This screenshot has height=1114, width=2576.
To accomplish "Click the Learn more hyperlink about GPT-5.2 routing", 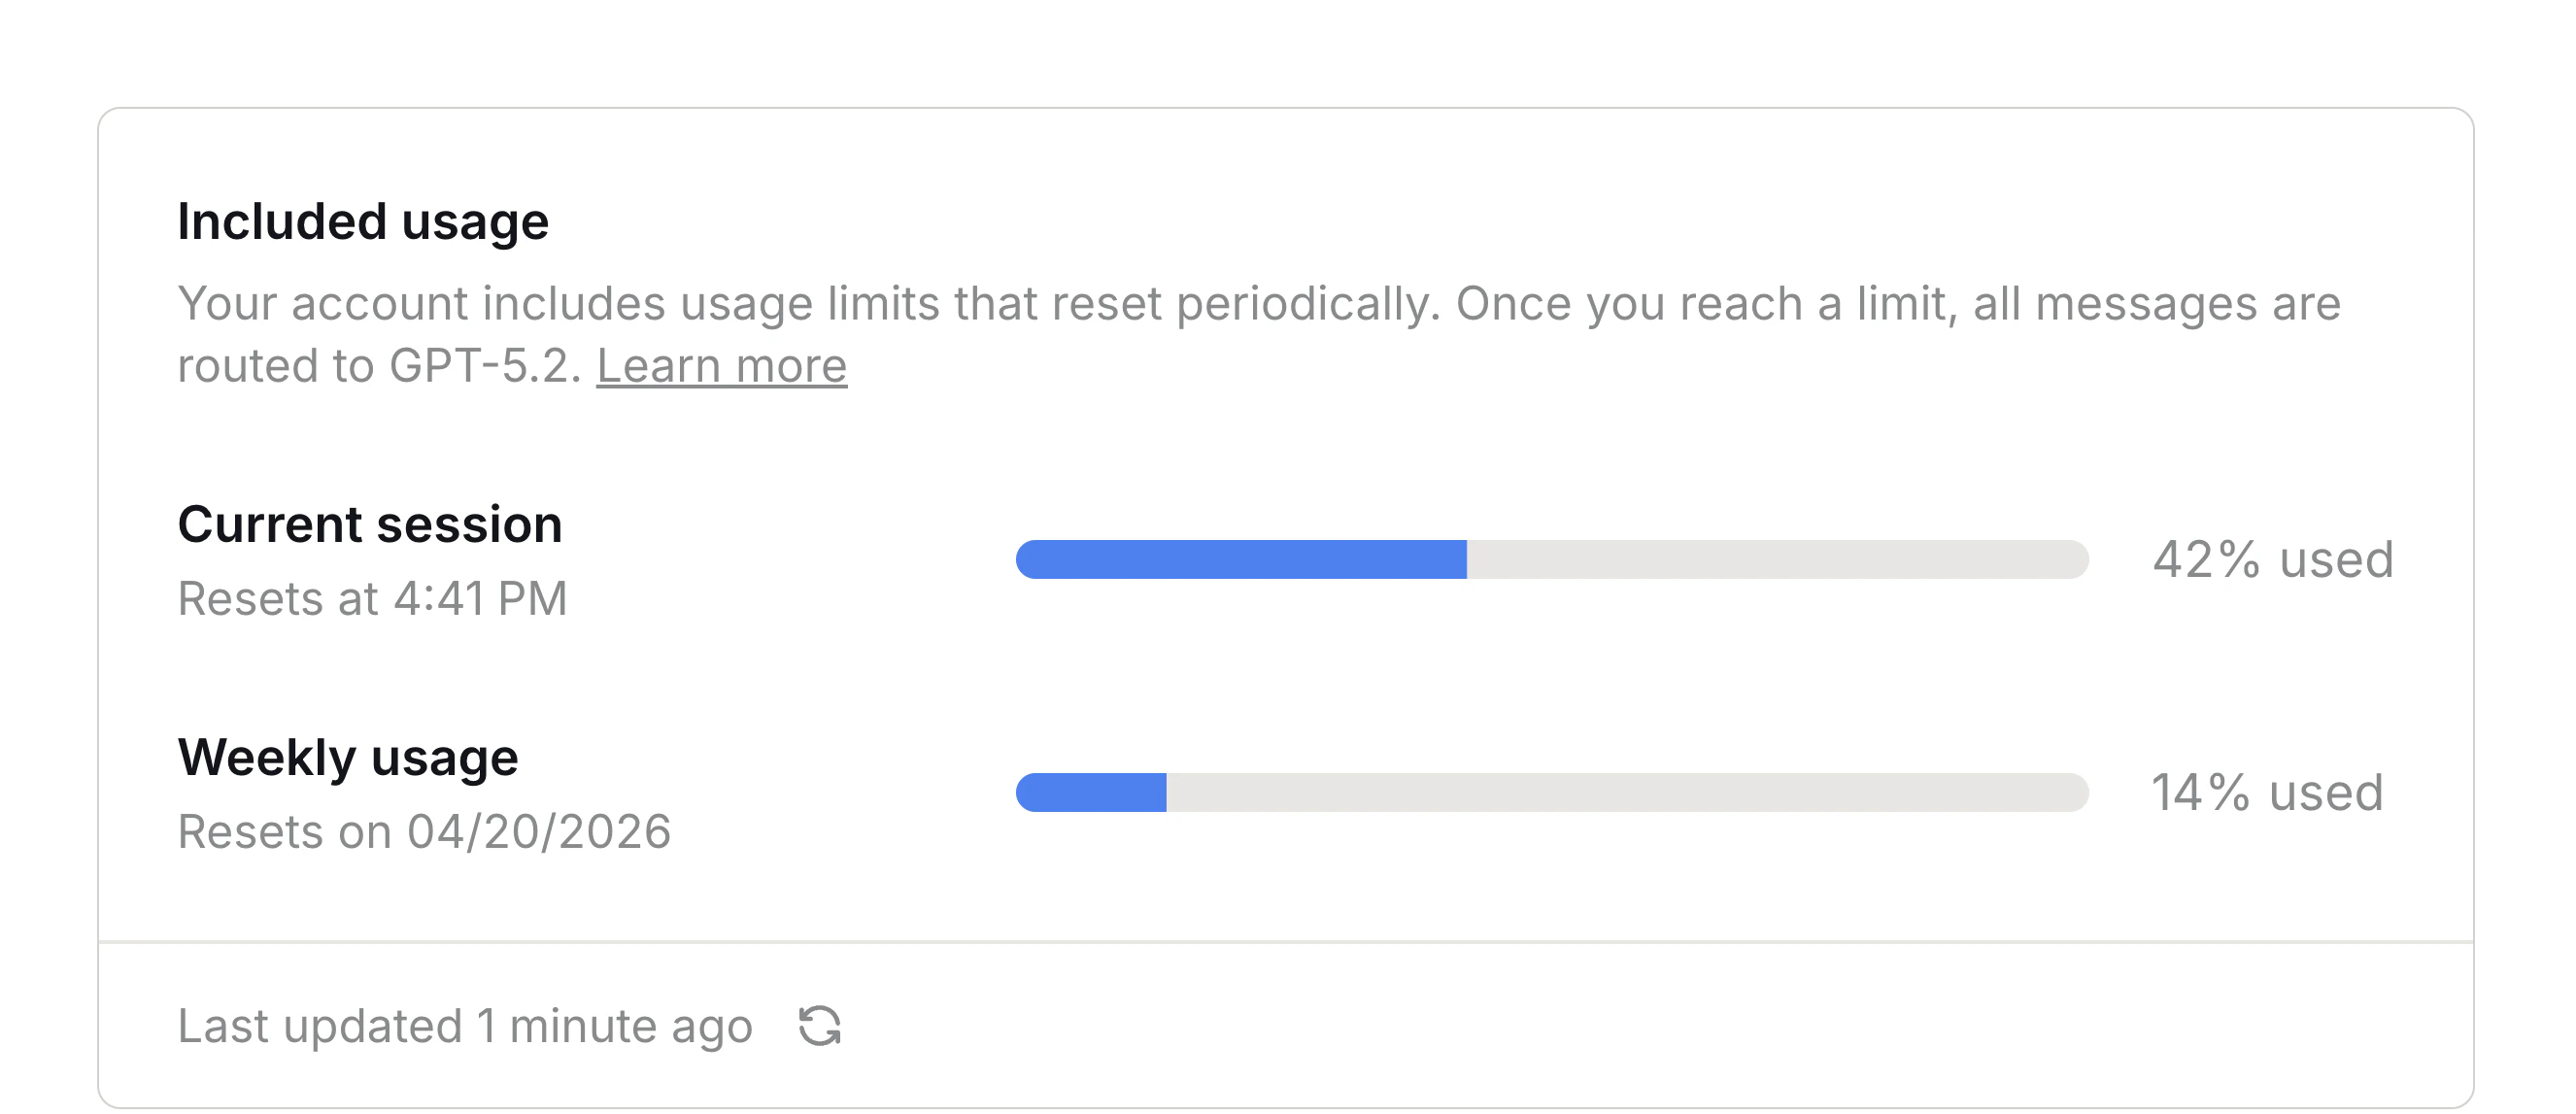I will coord(722,365).
